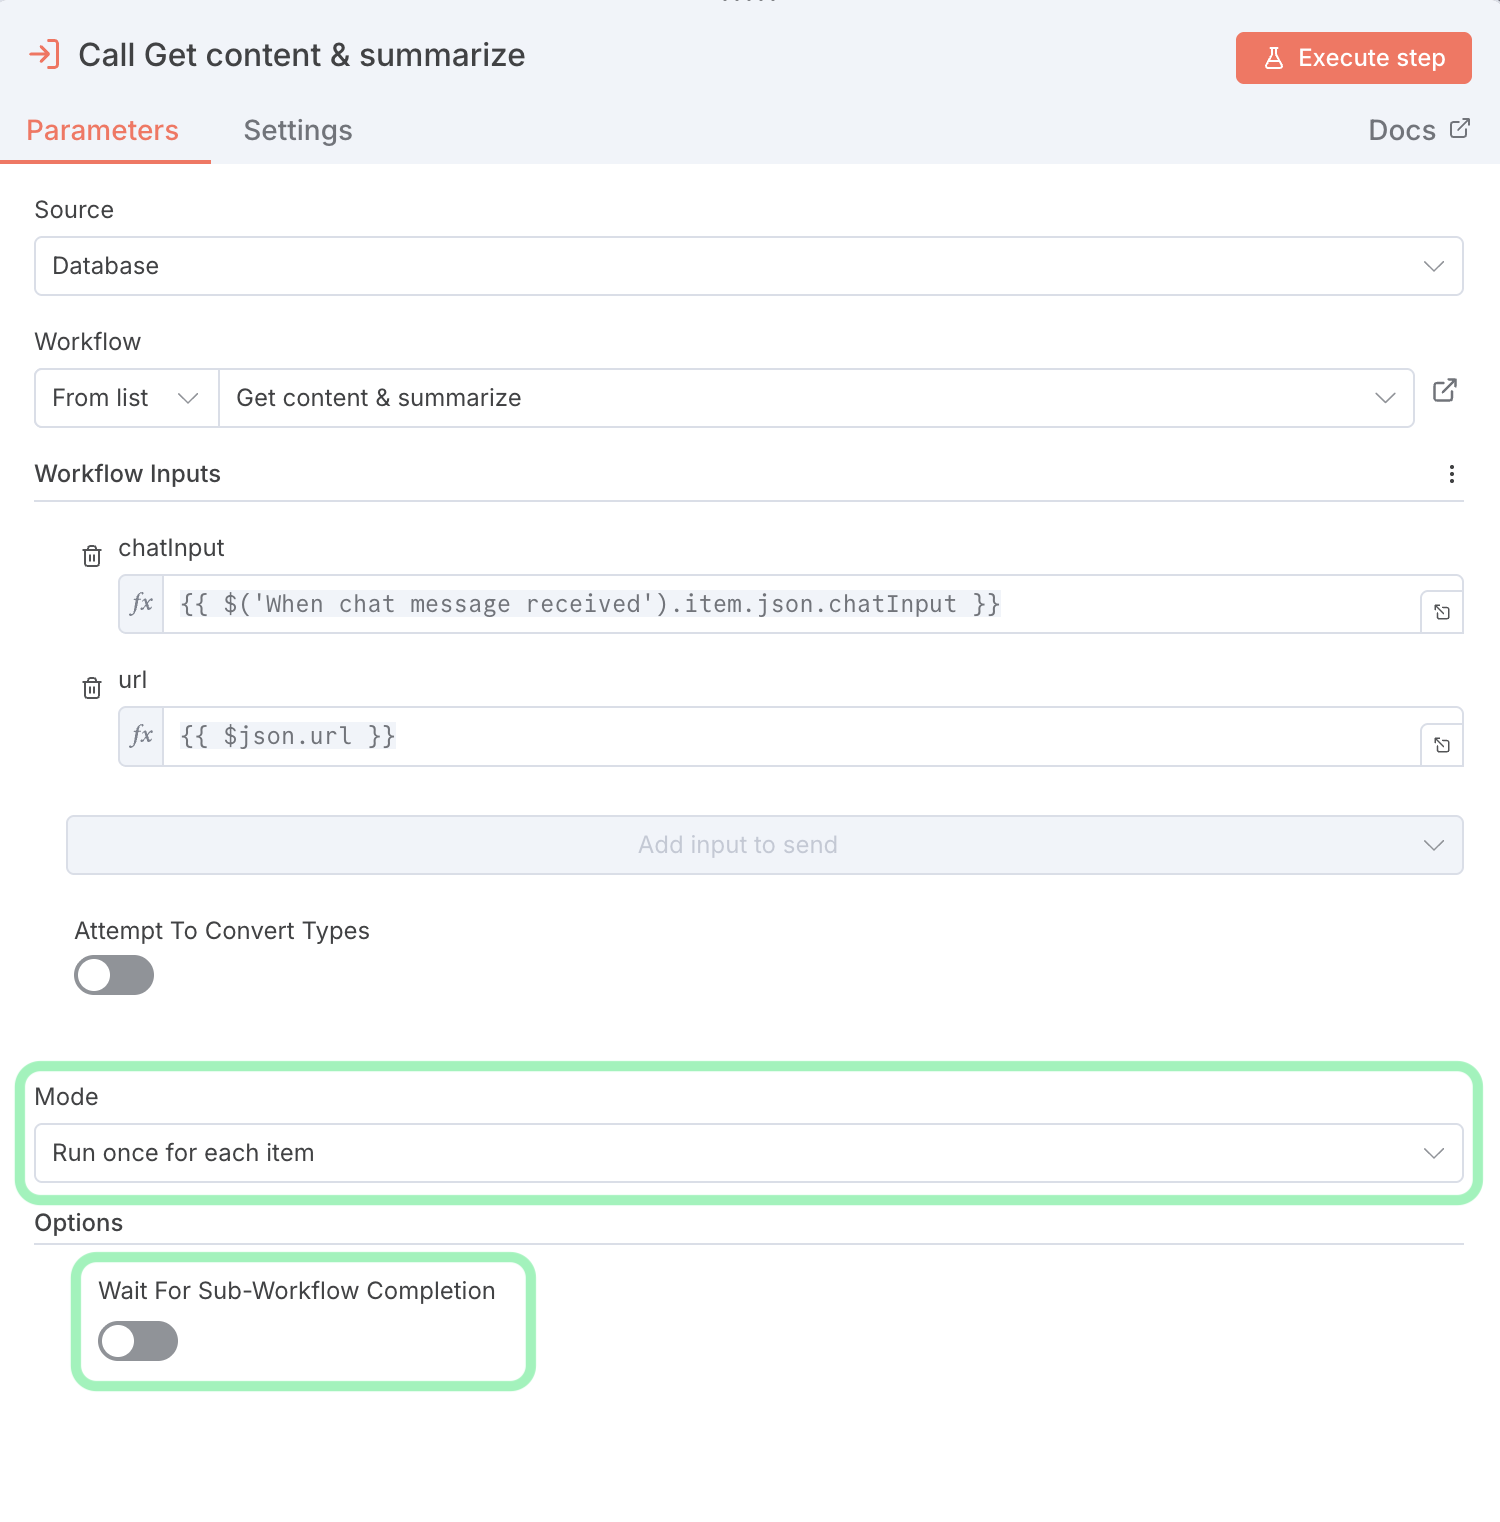Screen dimensions: 1500x1522
Task: Delete the url workflow input
Action: (92, 688)
